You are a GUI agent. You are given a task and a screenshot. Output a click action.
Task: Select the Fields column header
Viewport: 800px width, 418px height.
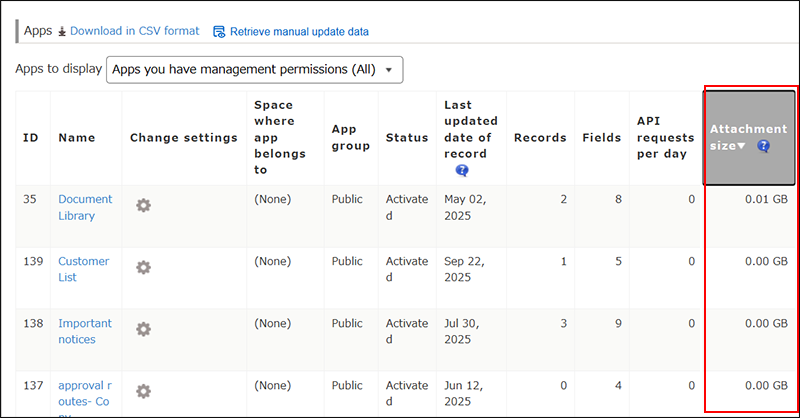click(601, 138)
